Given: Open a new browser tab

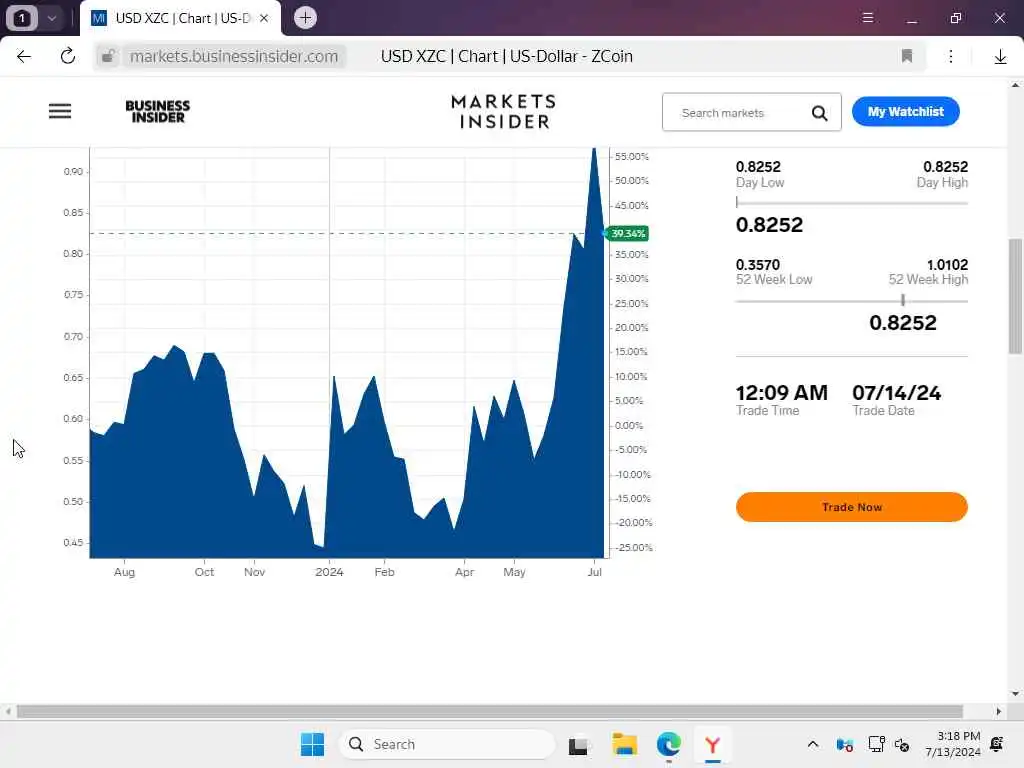Looking at the screenshot, I should [305, 18].
